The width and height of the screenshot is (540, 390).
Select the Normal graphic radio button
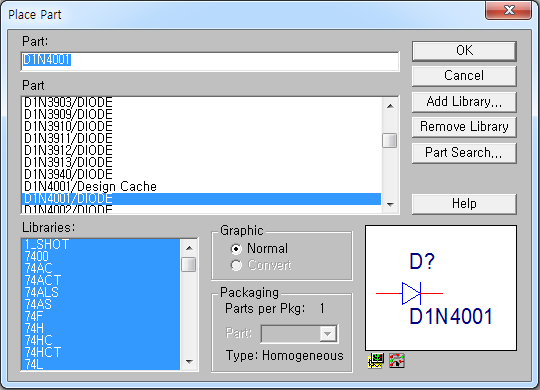point(236,248)
